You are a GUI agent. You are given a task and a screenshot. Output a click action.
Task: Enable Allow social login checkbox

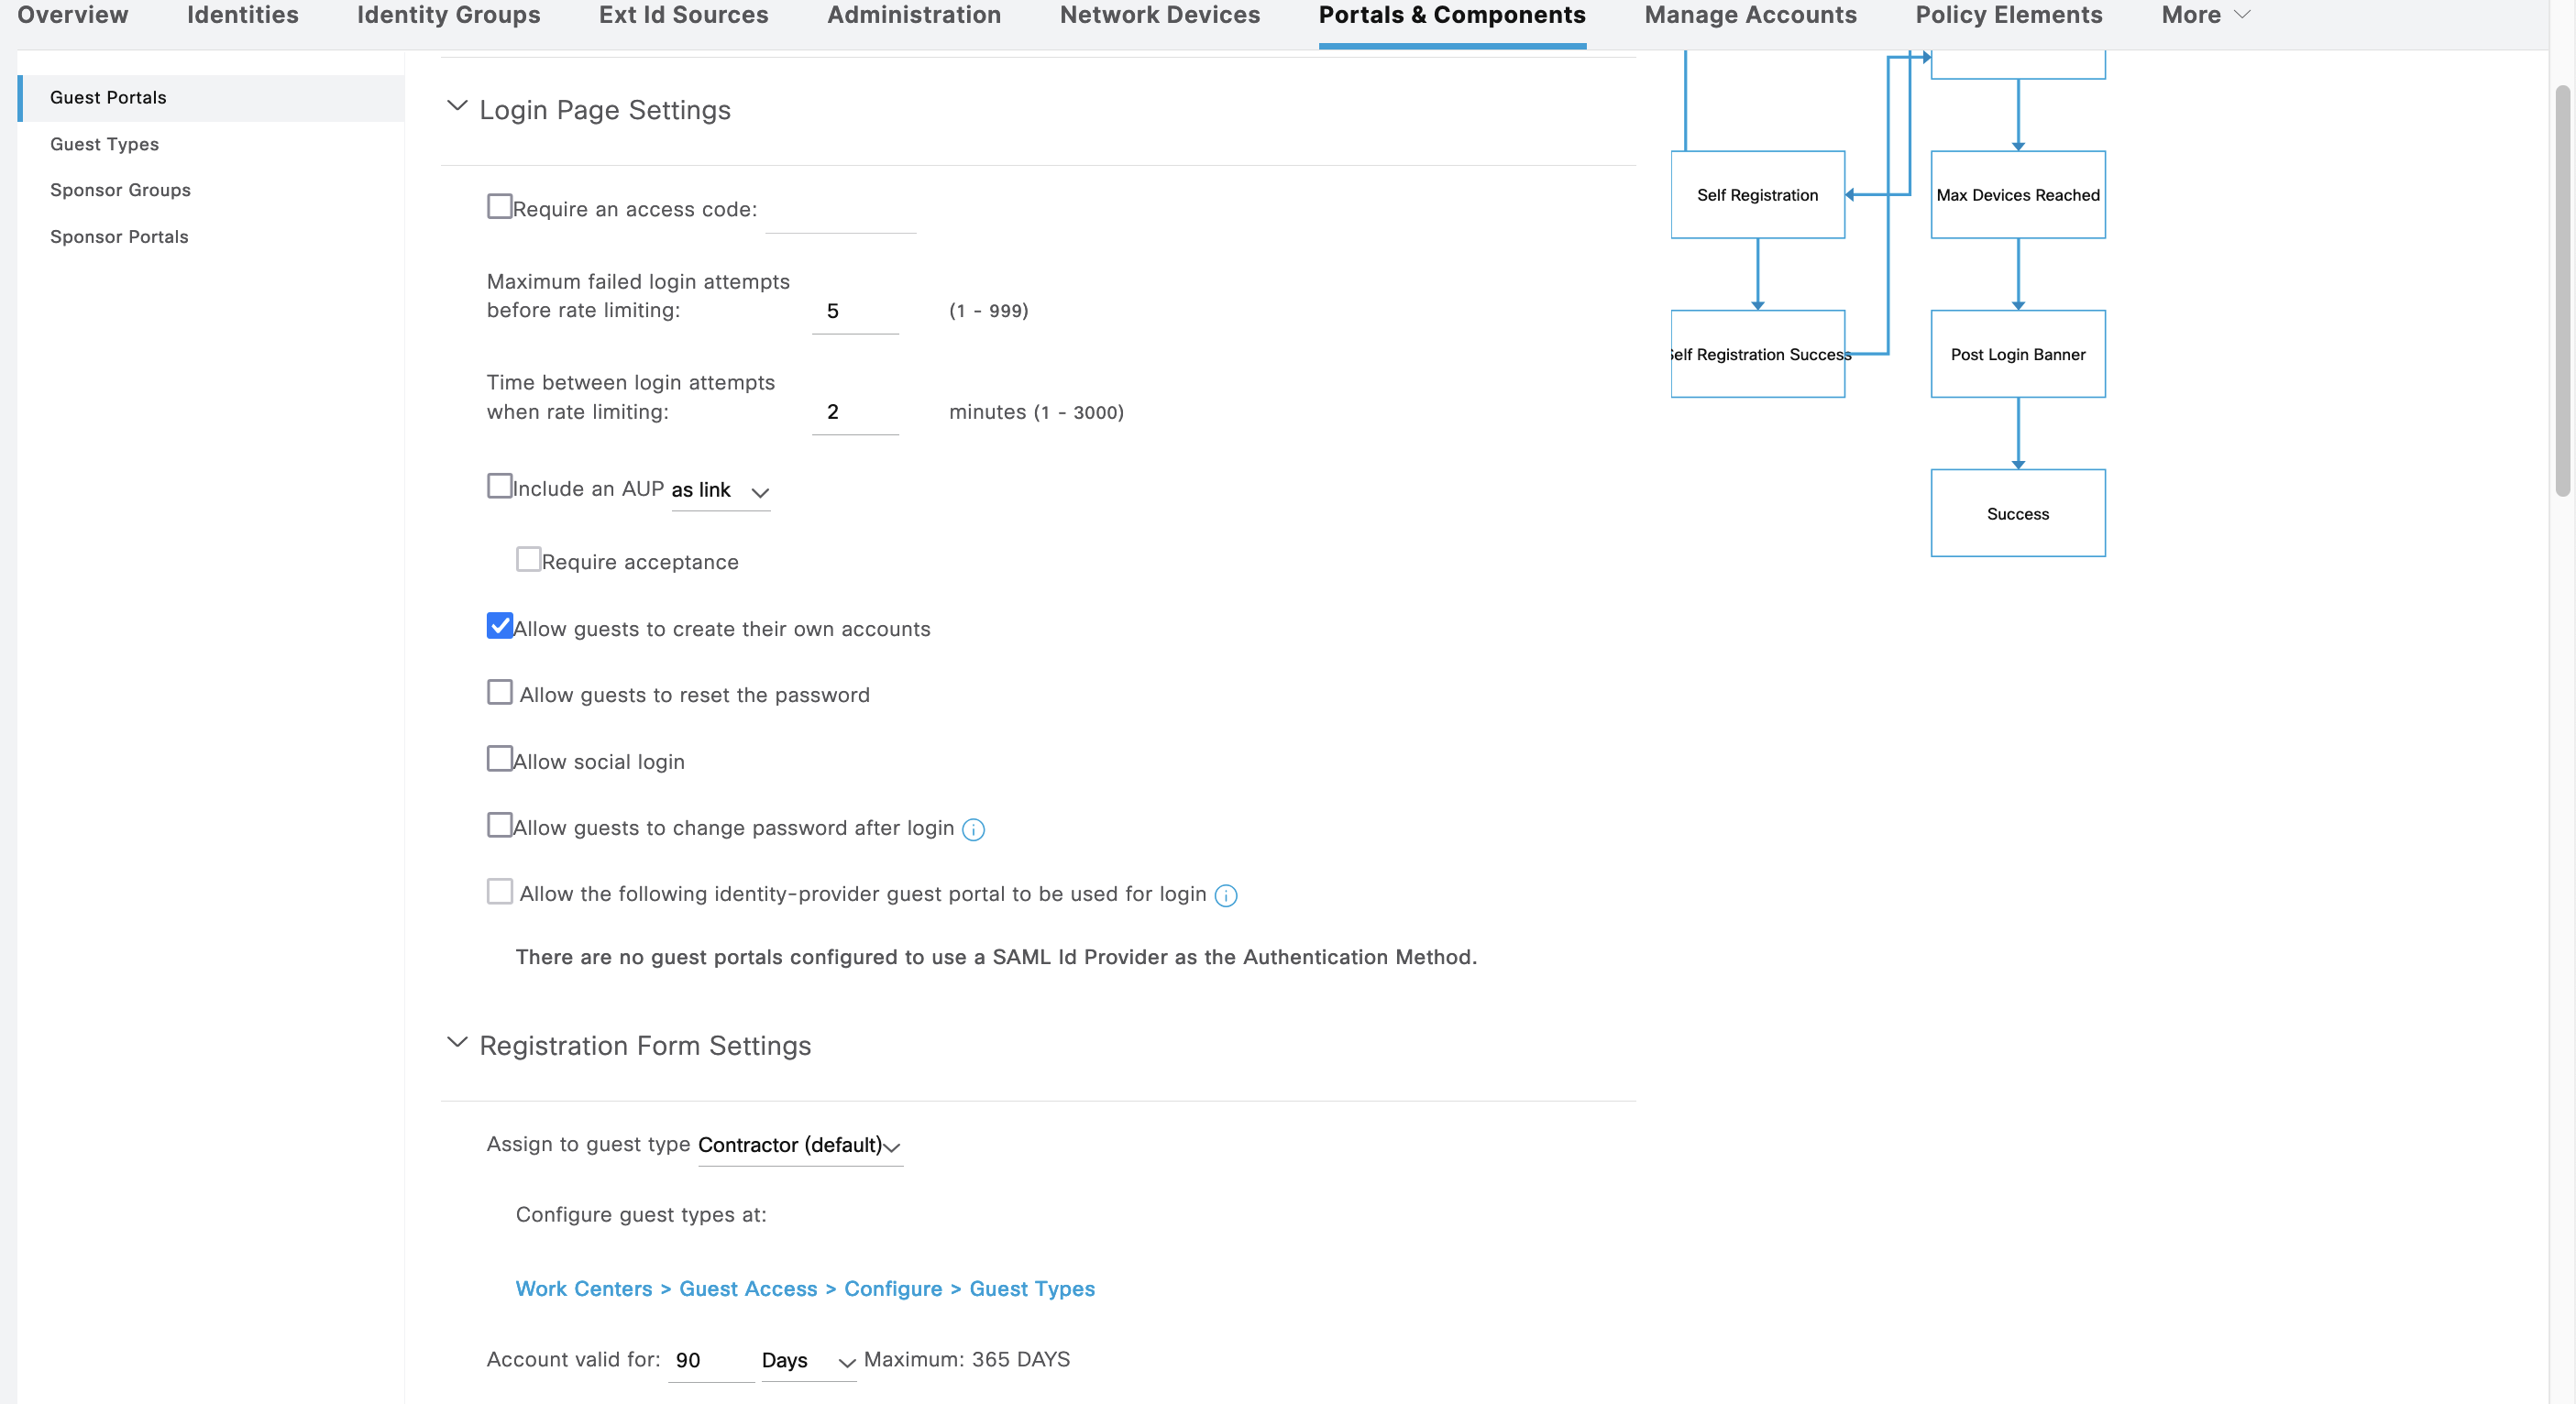tap(499, 759)
